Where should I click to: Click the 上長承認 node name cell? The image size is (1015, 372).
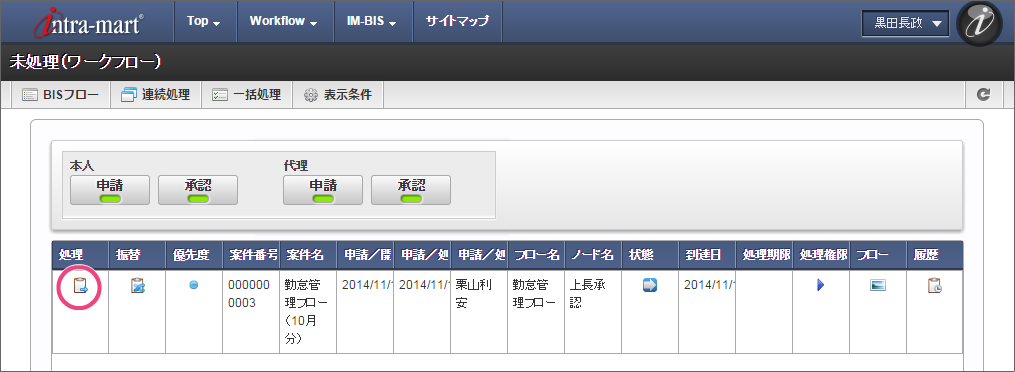593,312
